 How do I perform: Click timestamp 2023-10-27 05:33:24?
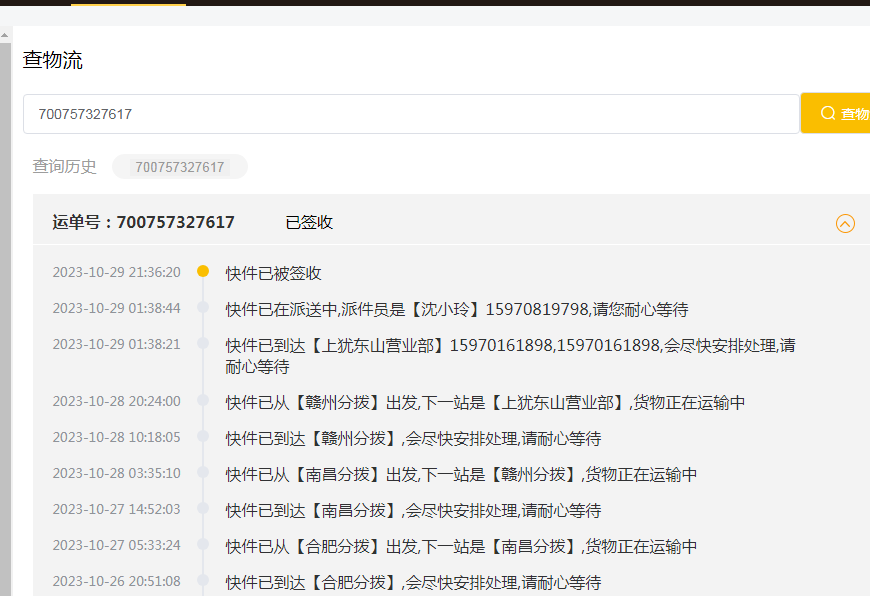(x=117, y=546)
